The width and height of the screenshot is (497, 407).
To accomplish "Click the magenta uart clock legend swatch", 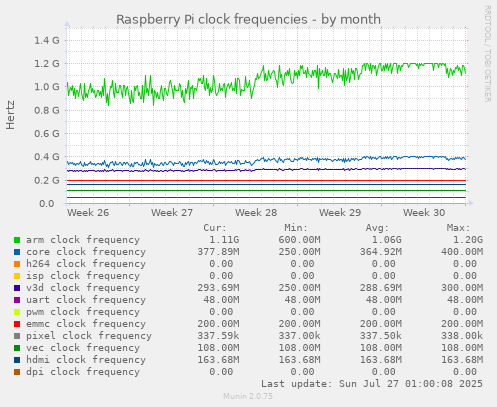I will (x=17, y=300).
